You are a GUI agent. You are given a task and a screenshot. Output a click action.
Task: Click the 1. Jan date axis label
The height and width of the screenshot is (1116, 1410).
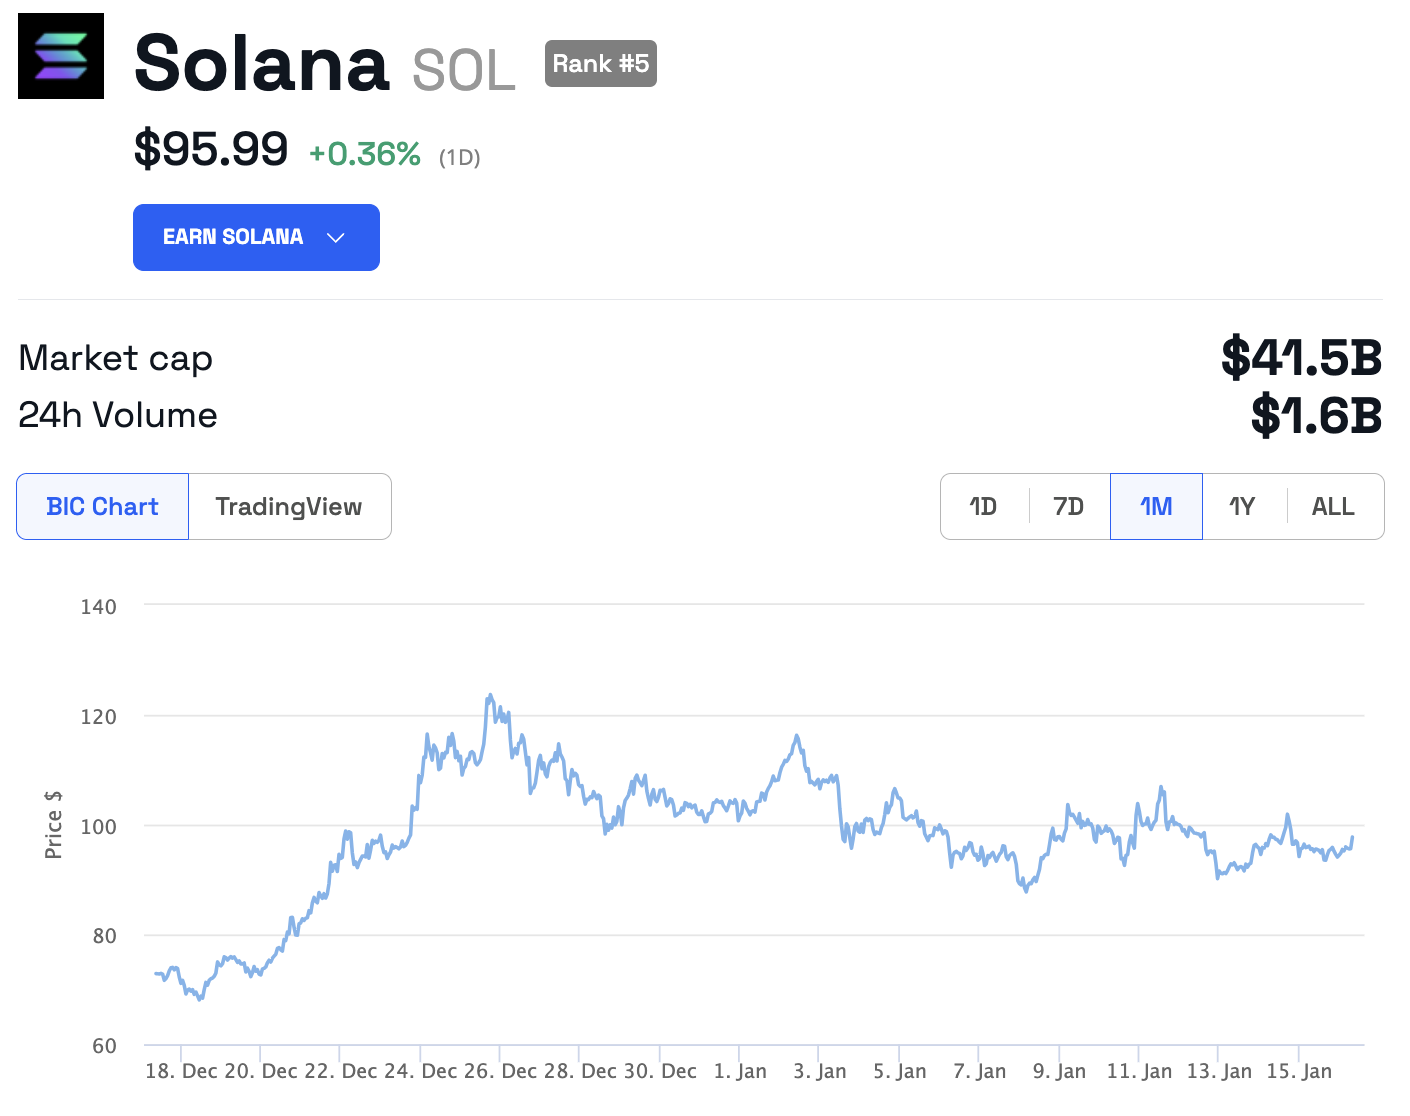pyautogui.click(x=740, y=1071)
